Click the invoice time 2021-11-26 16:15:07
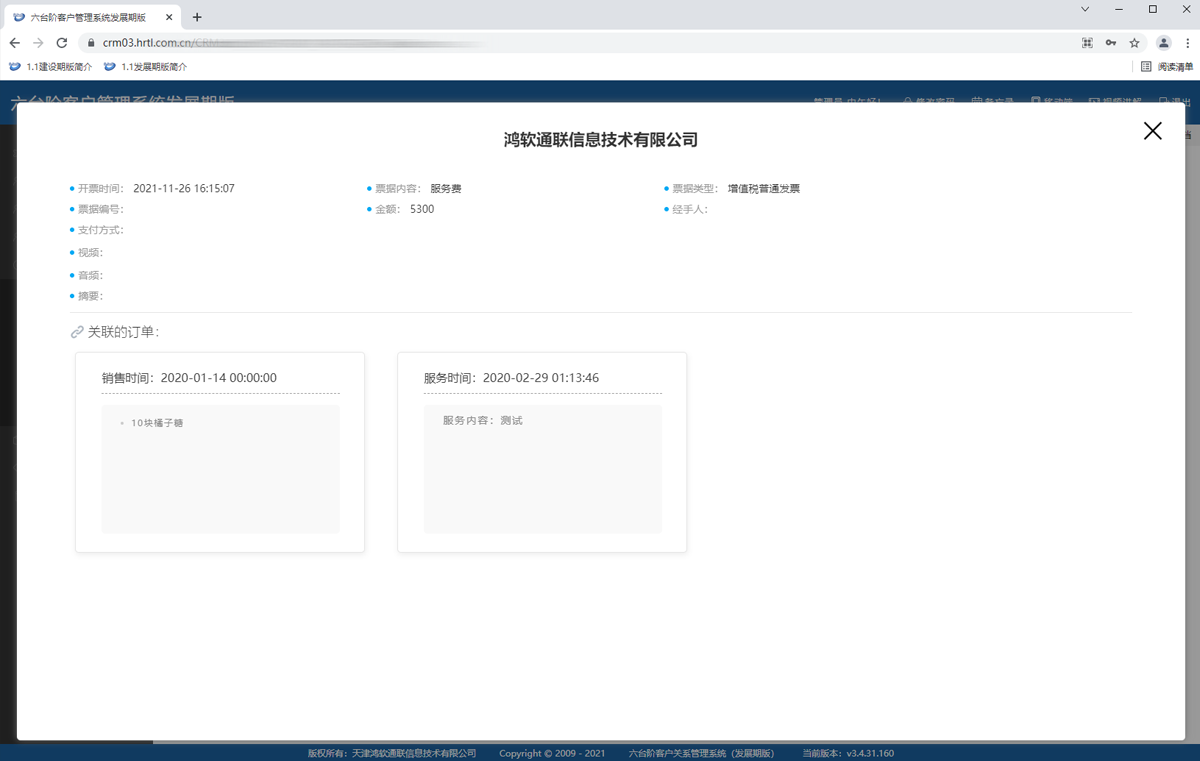Screen dimensions: 1200x761 click(x=184, y=189)
